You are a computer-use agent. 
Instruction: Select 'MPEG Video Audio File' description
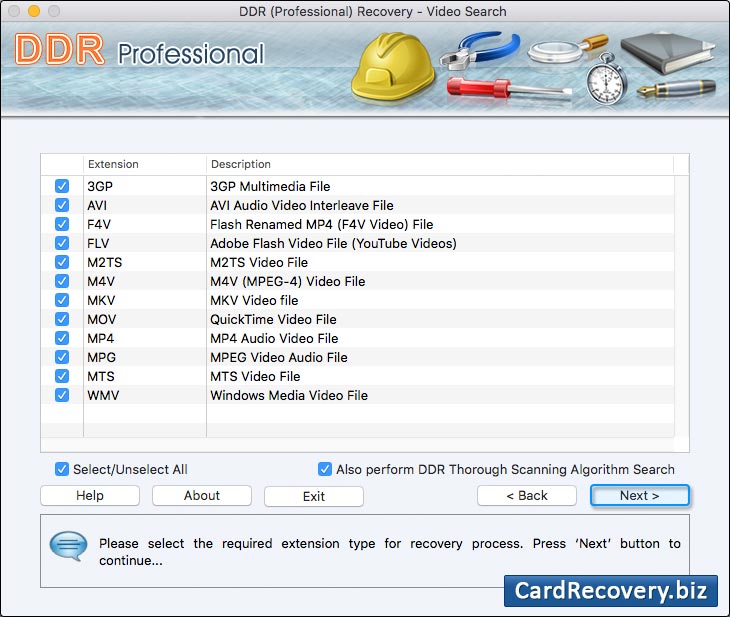click(278, 358)
